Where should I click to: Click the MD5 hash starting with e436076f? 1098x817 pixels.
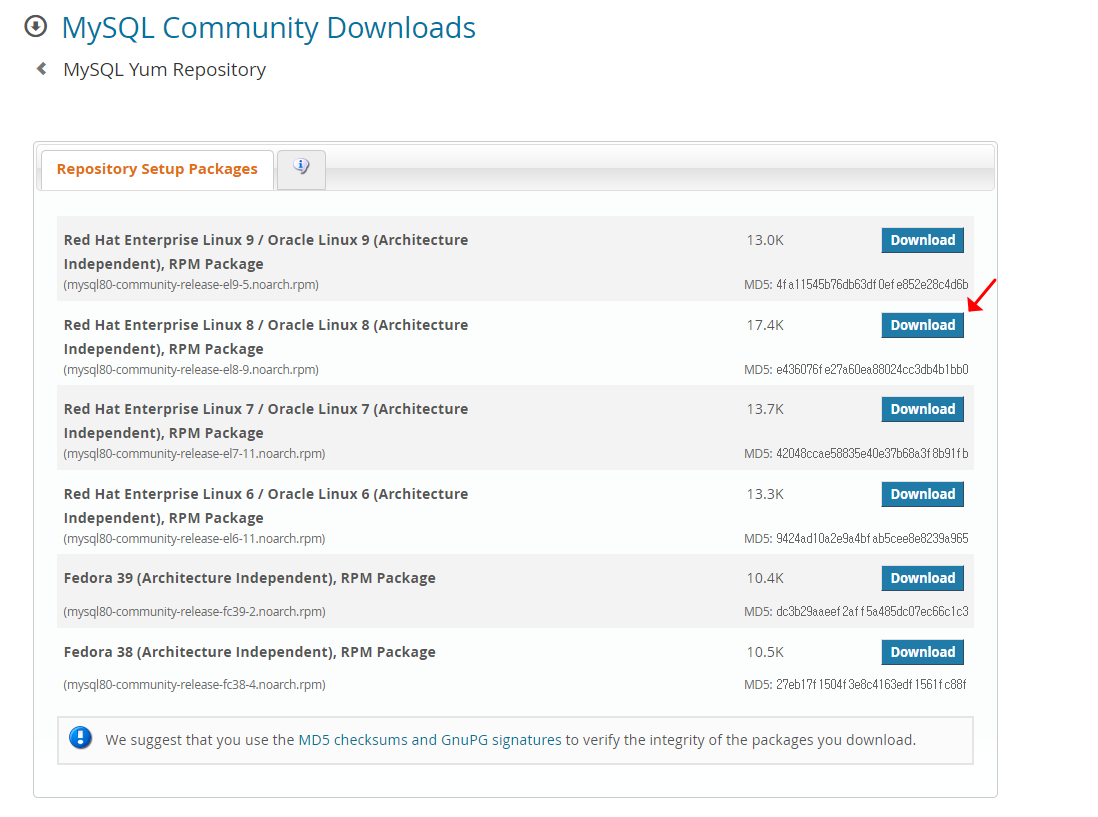[872, 370]
